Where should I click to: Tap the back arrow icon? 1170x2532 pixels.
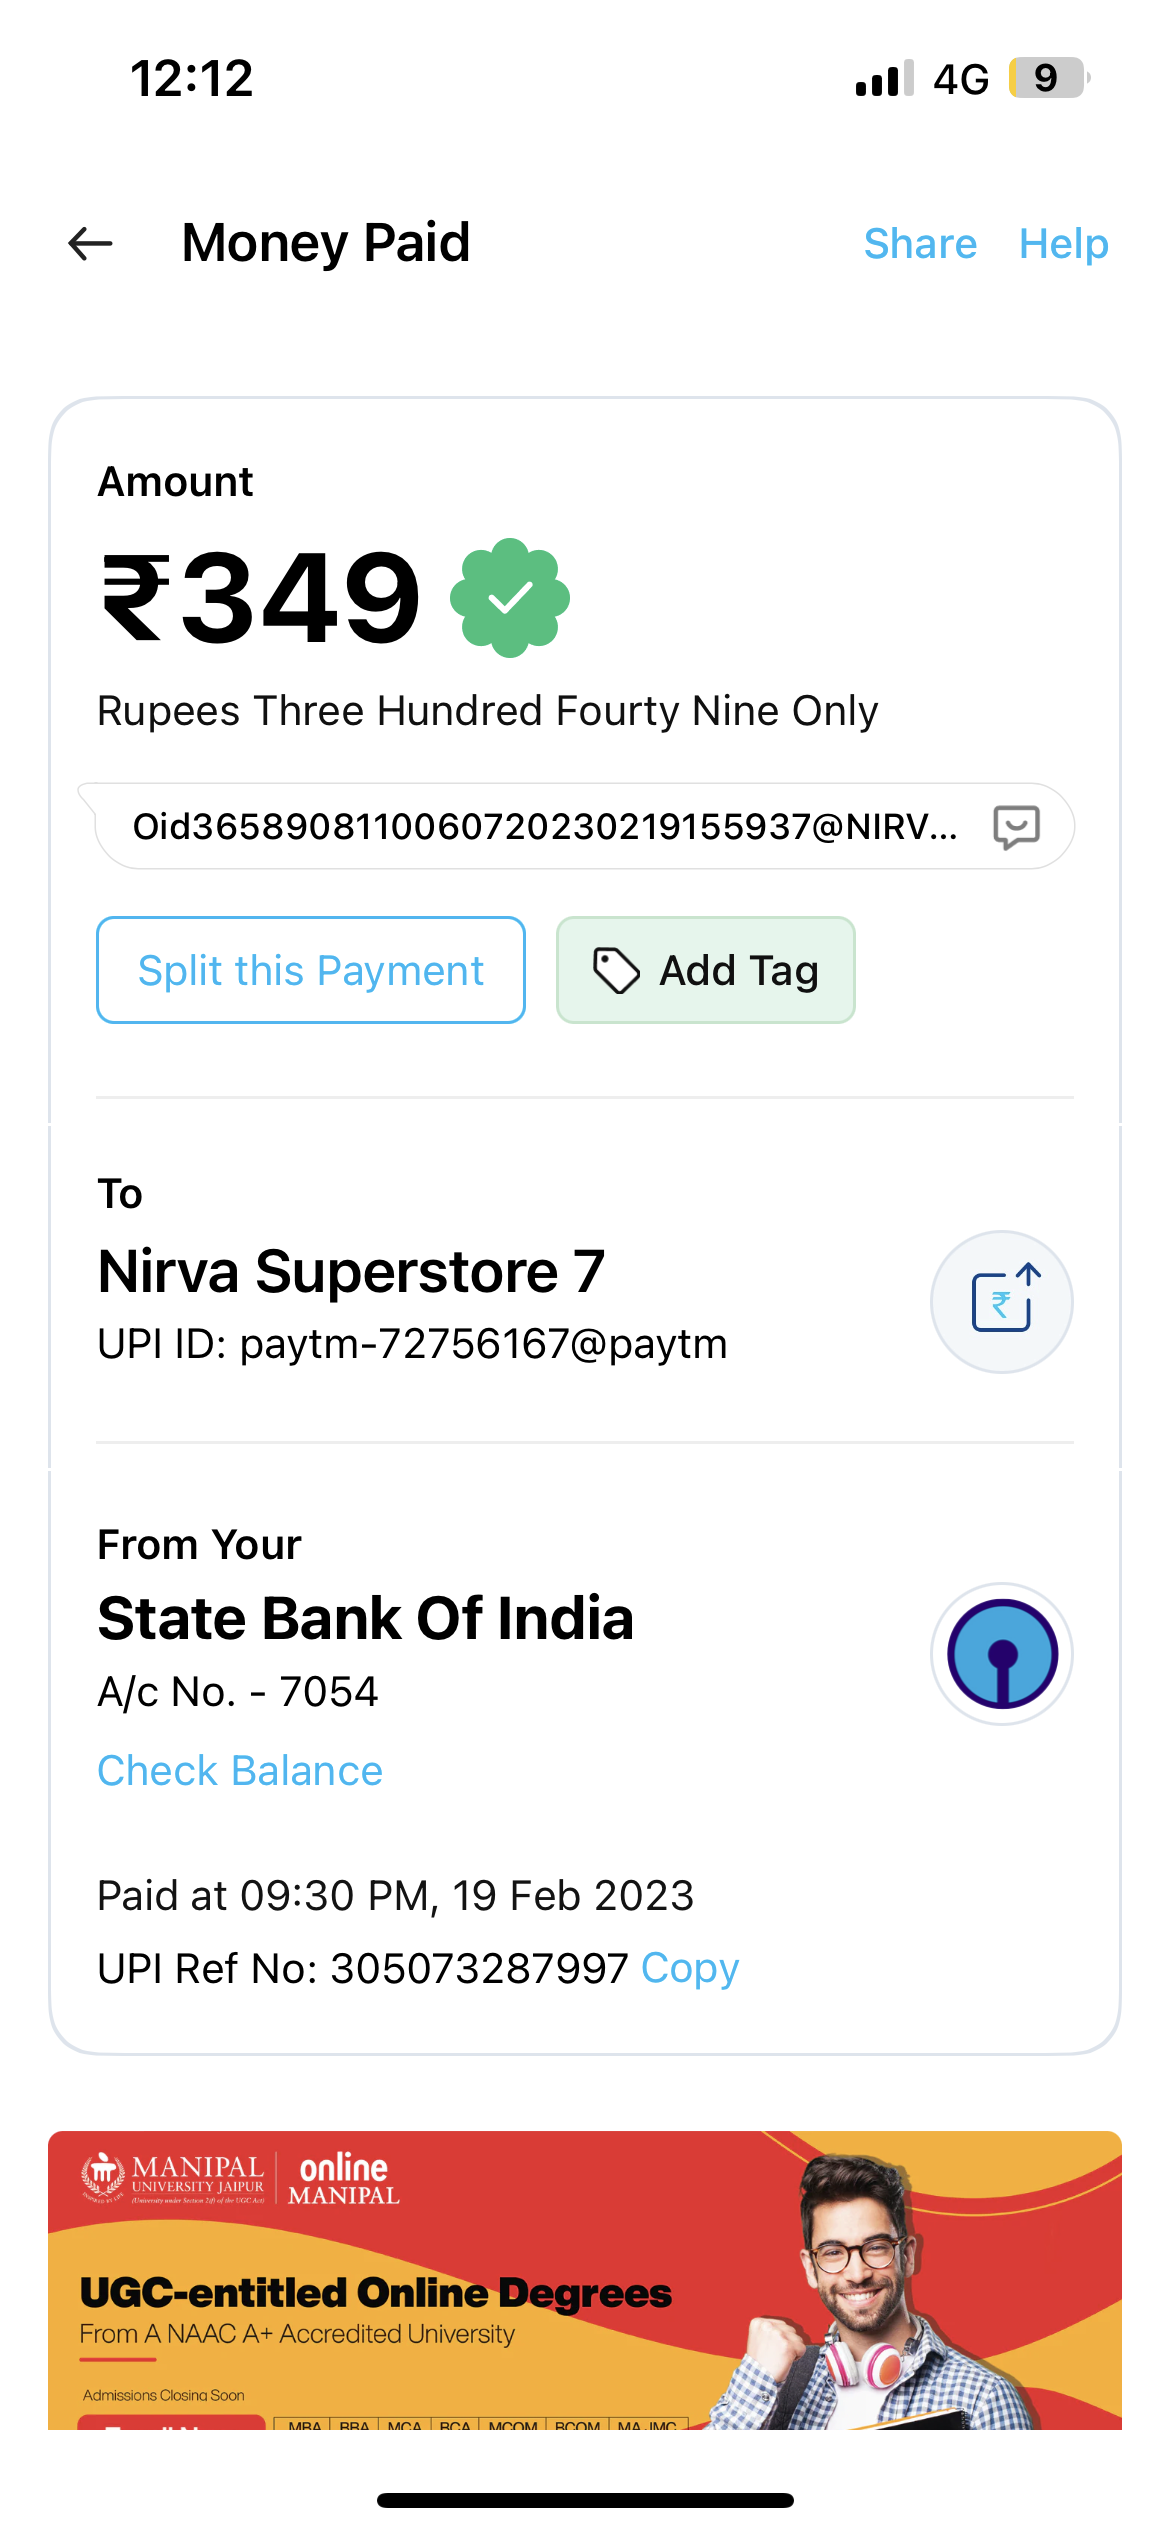(90, 243)
